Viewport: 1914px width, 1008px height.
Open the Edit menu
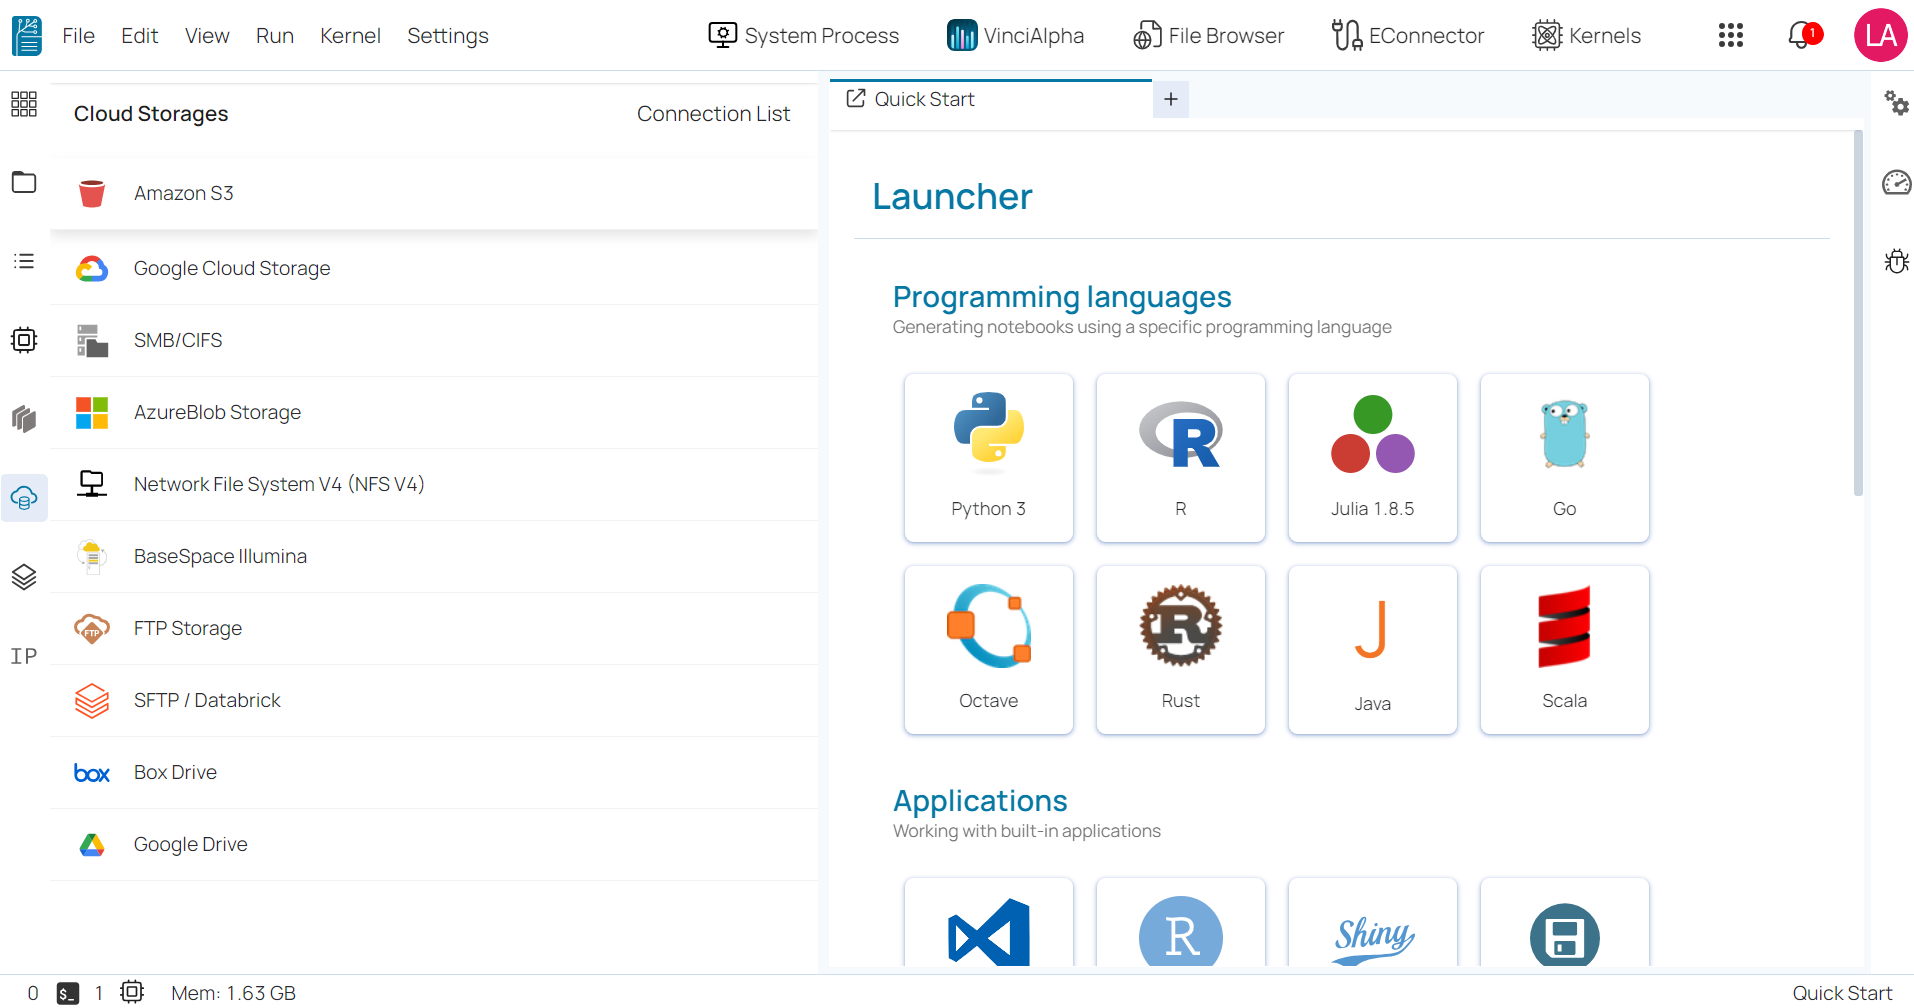[x=140, y=36]
